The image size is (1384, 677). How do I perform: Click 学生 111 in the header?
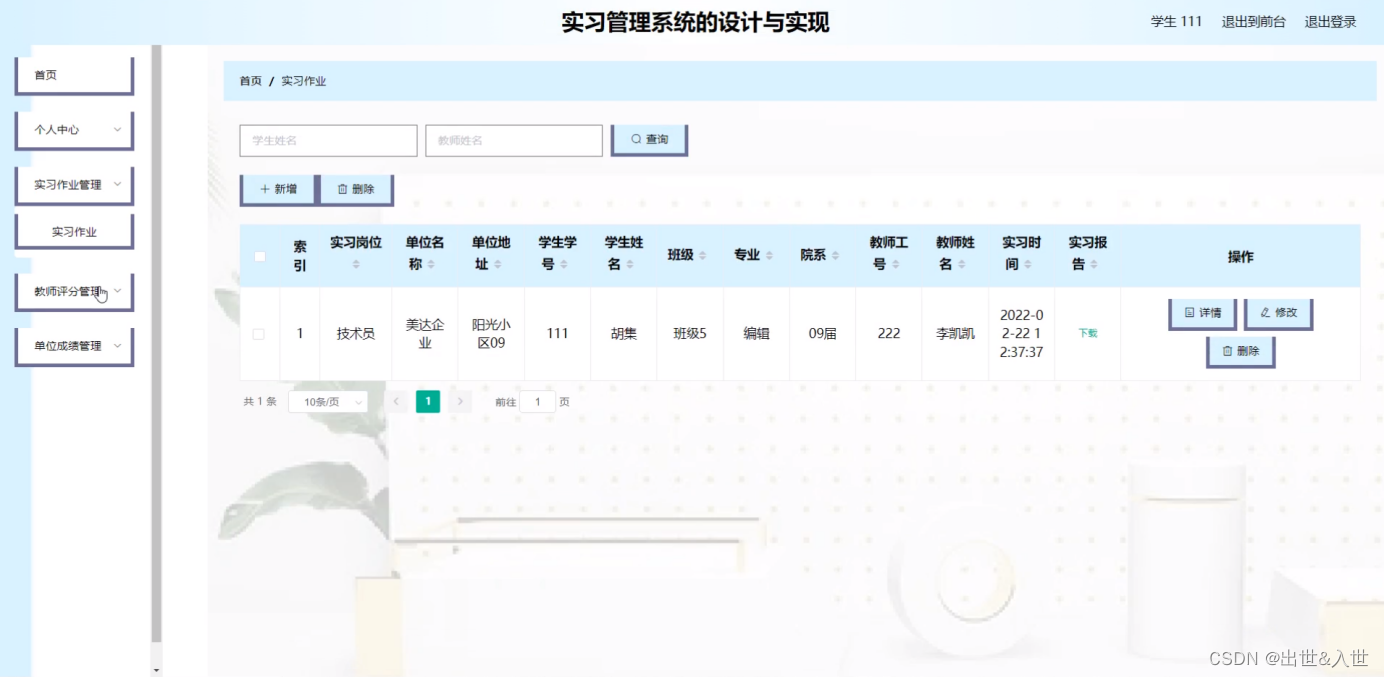1177,22
